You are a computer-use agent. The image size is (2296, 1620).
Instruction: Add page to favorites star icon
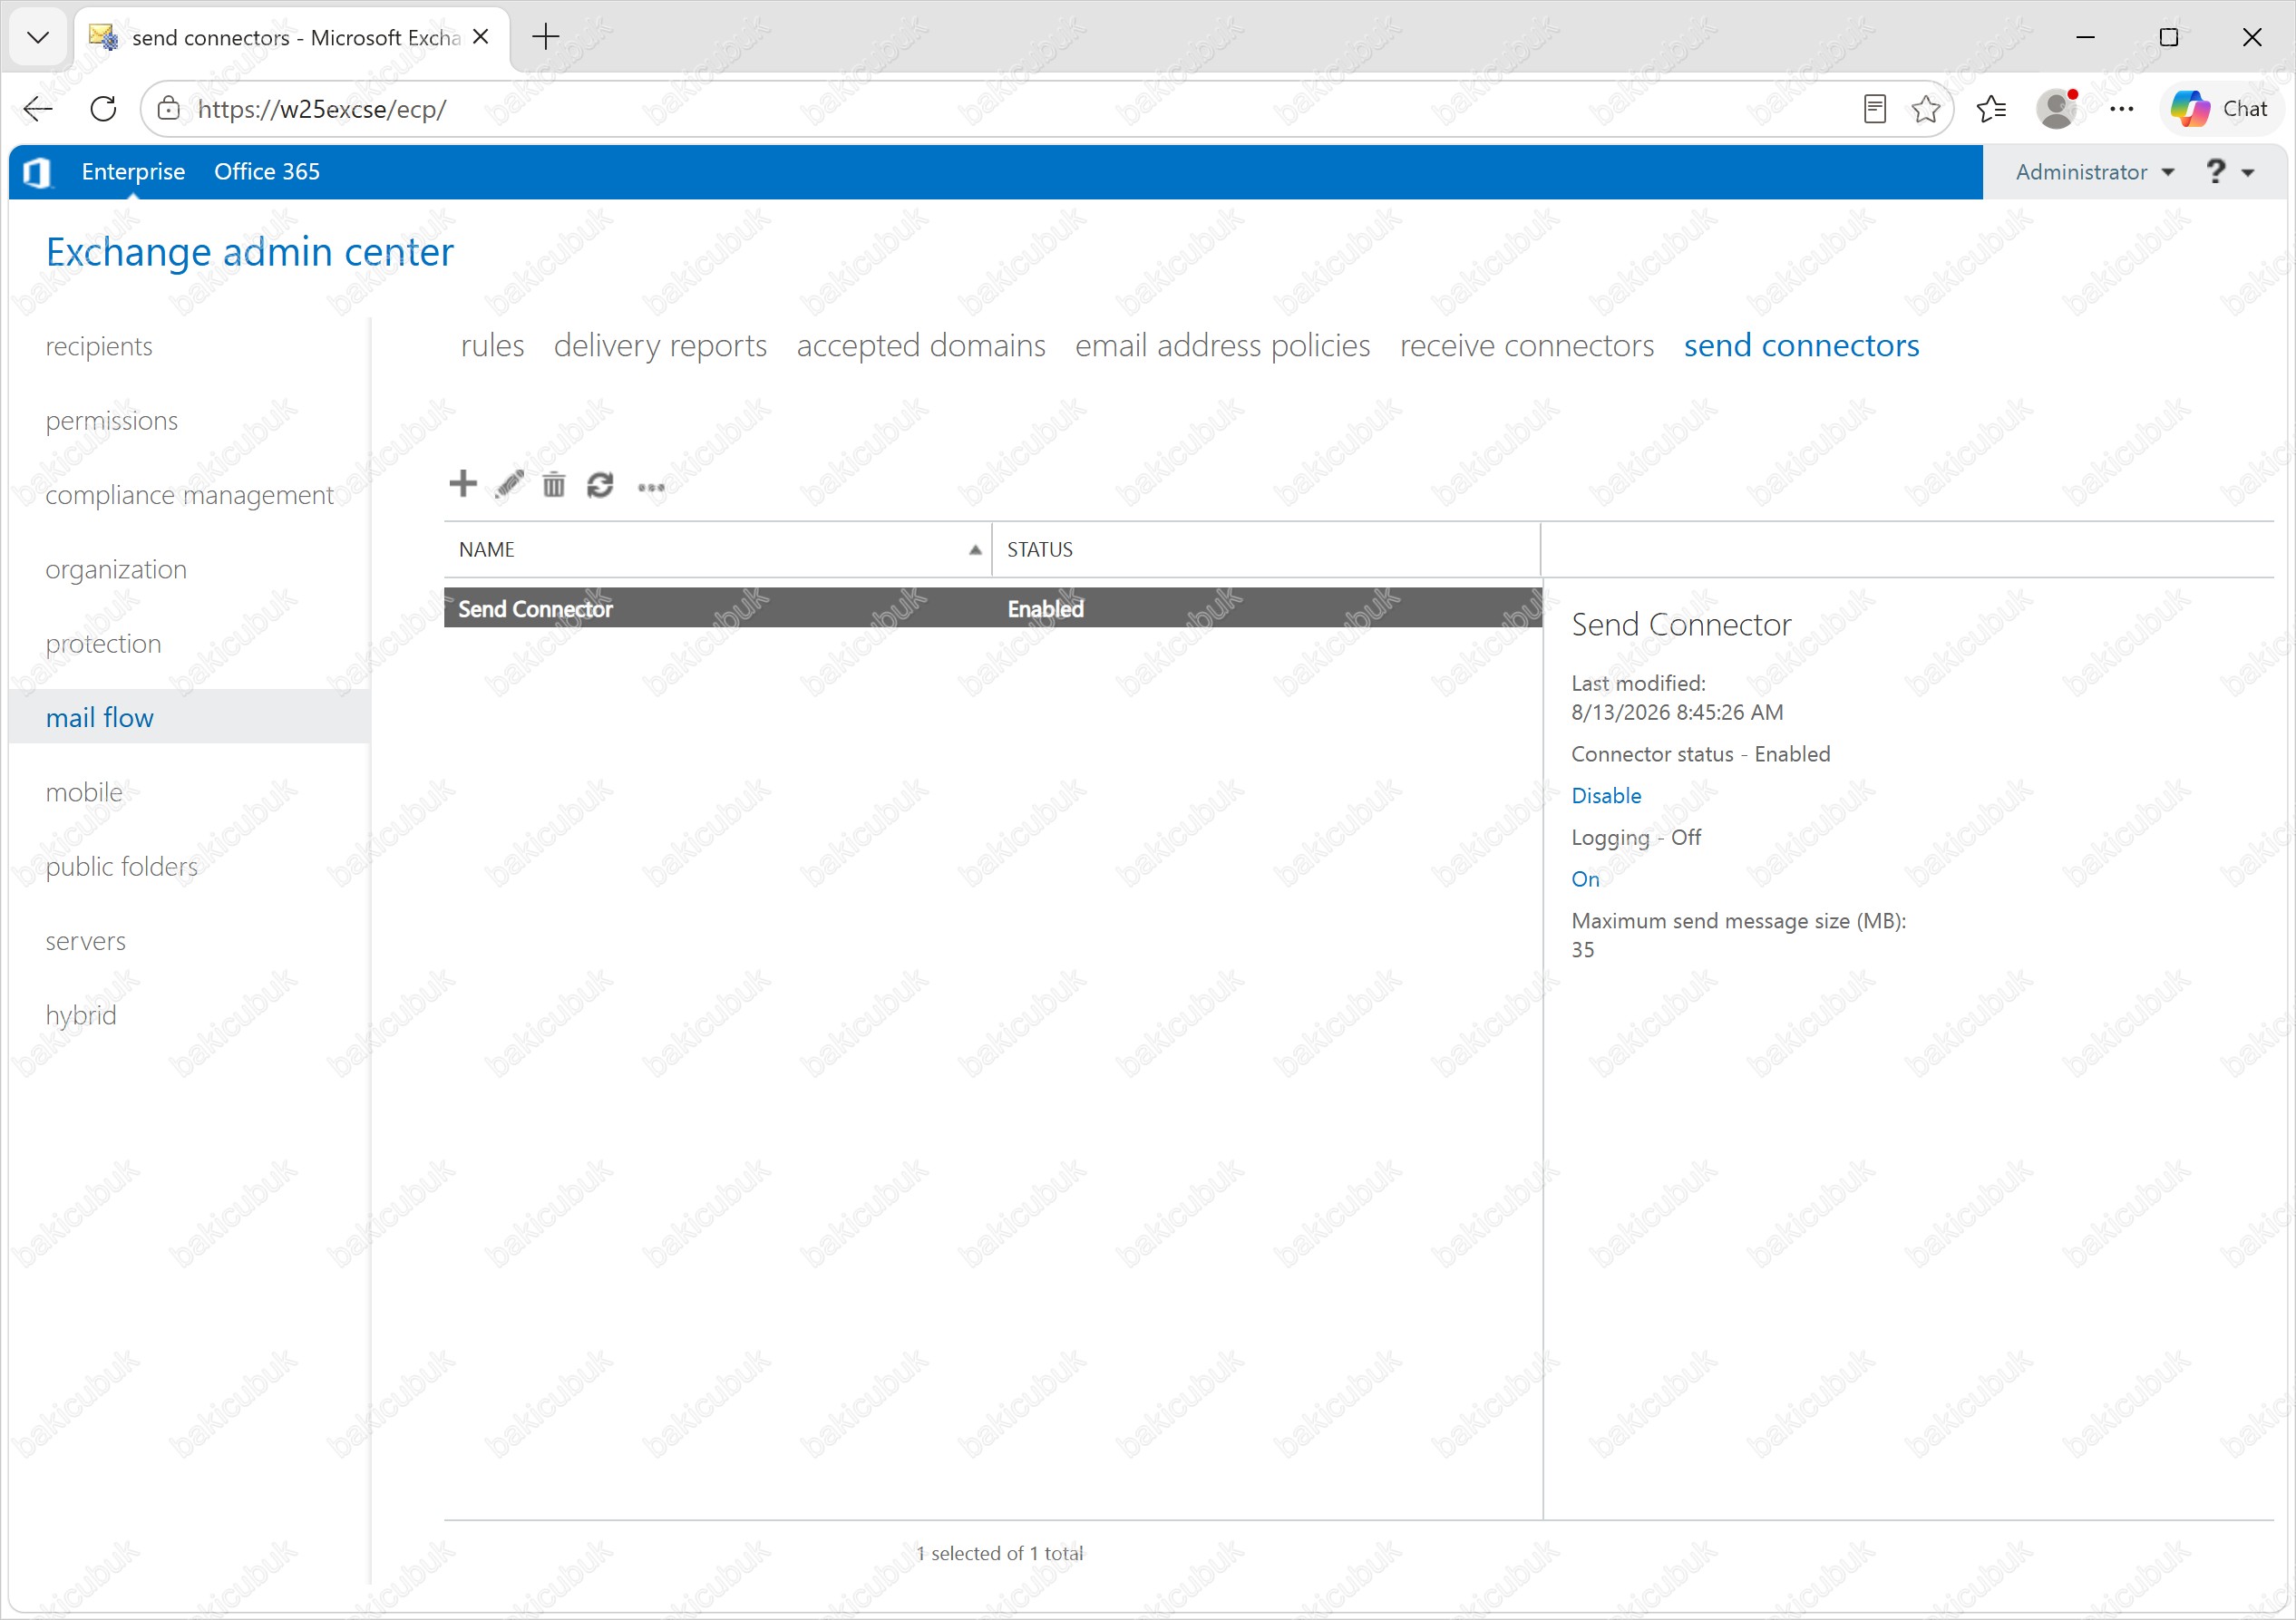1925,108
